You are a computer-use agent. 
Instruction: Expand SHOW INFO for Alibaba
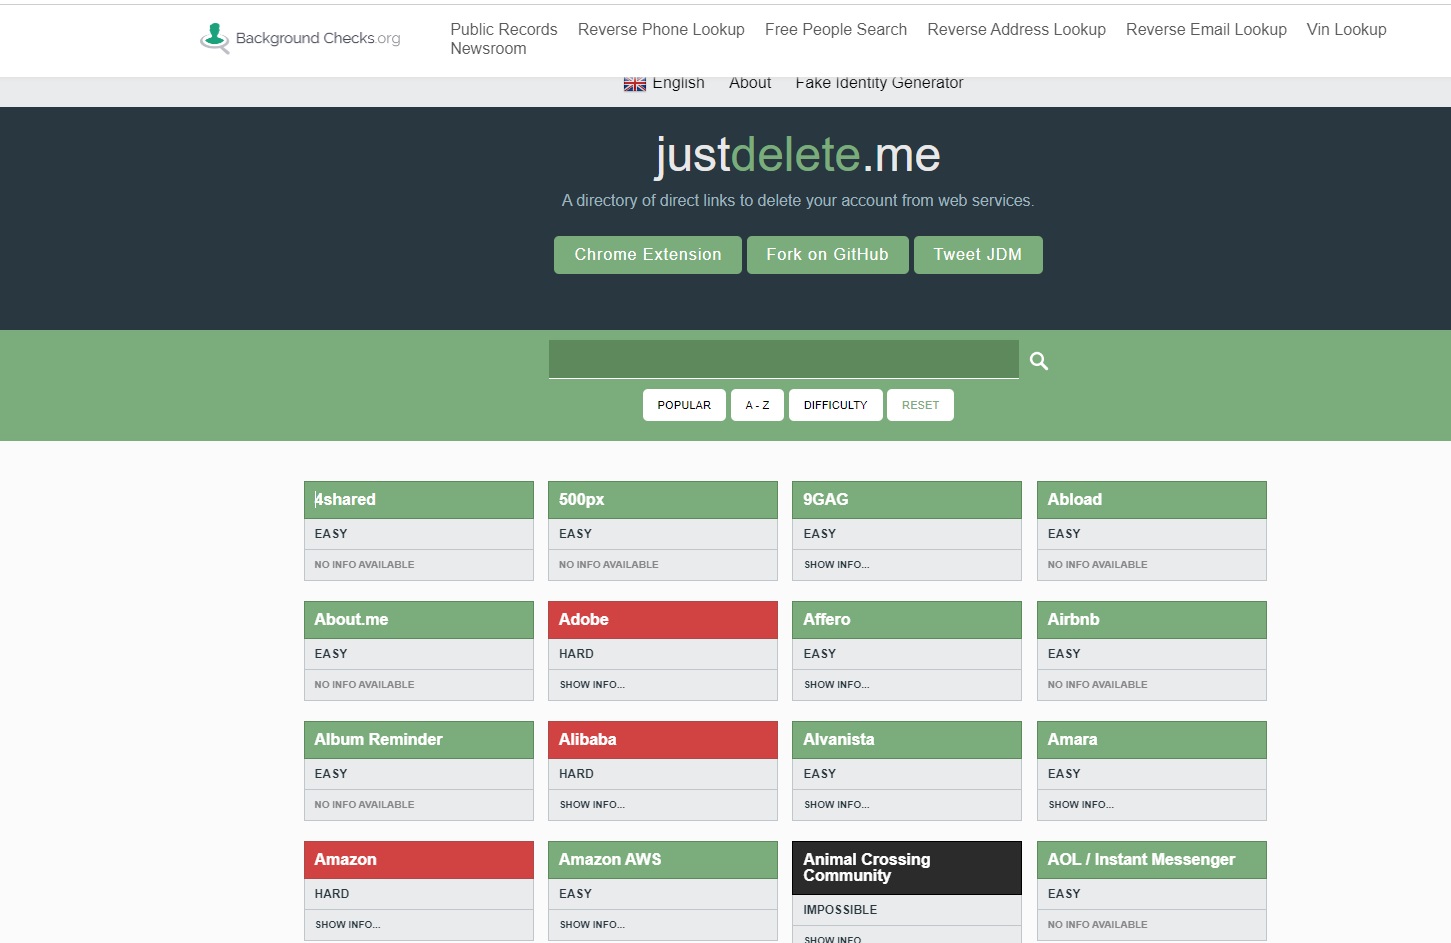click(591, 804)
